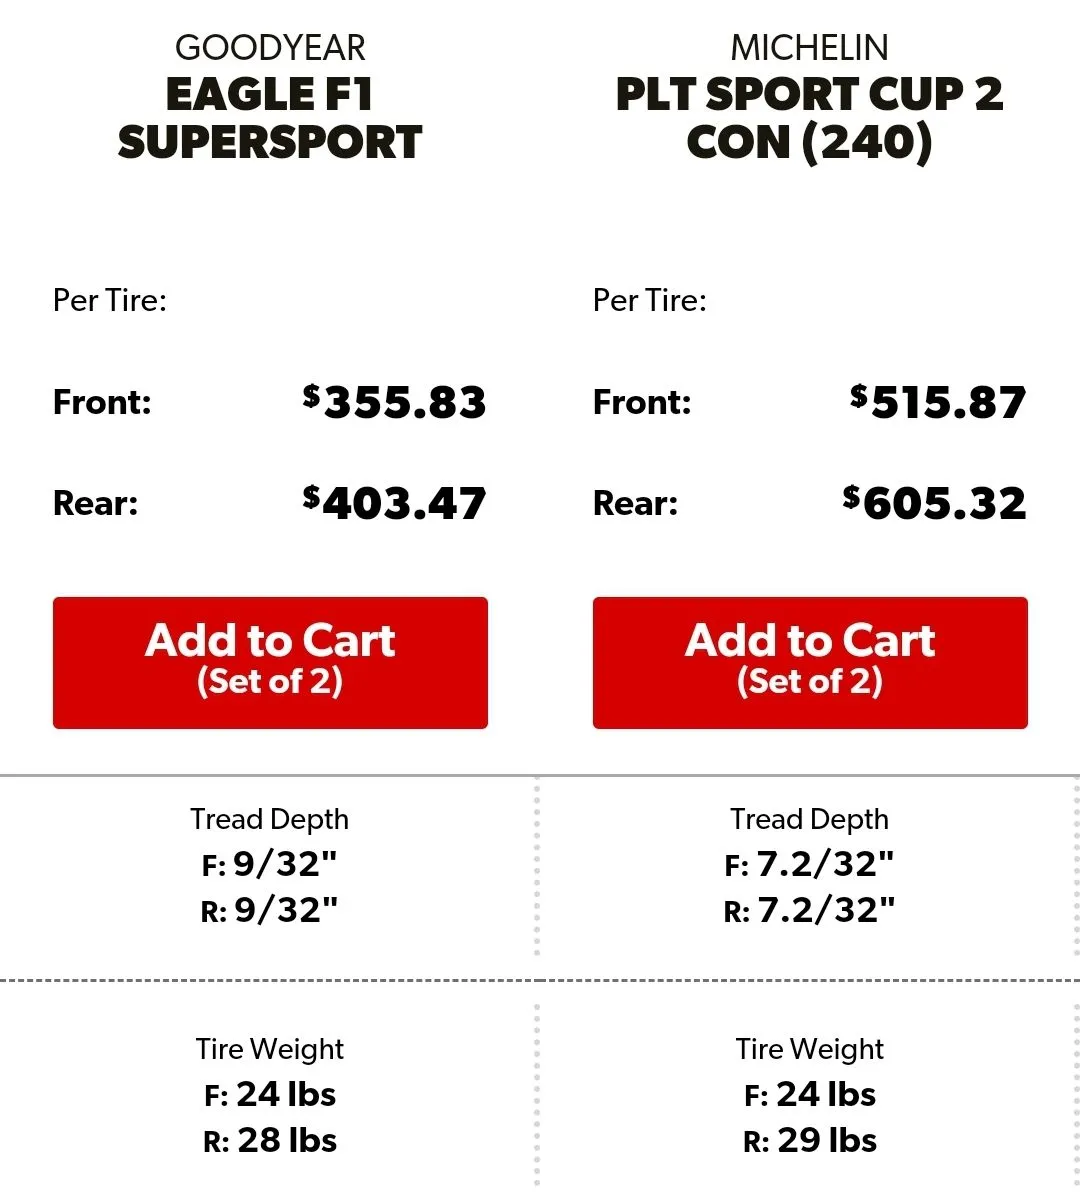
Task: Open the PLT Sport Cup 2 CON title
Action: coord(810,118)
